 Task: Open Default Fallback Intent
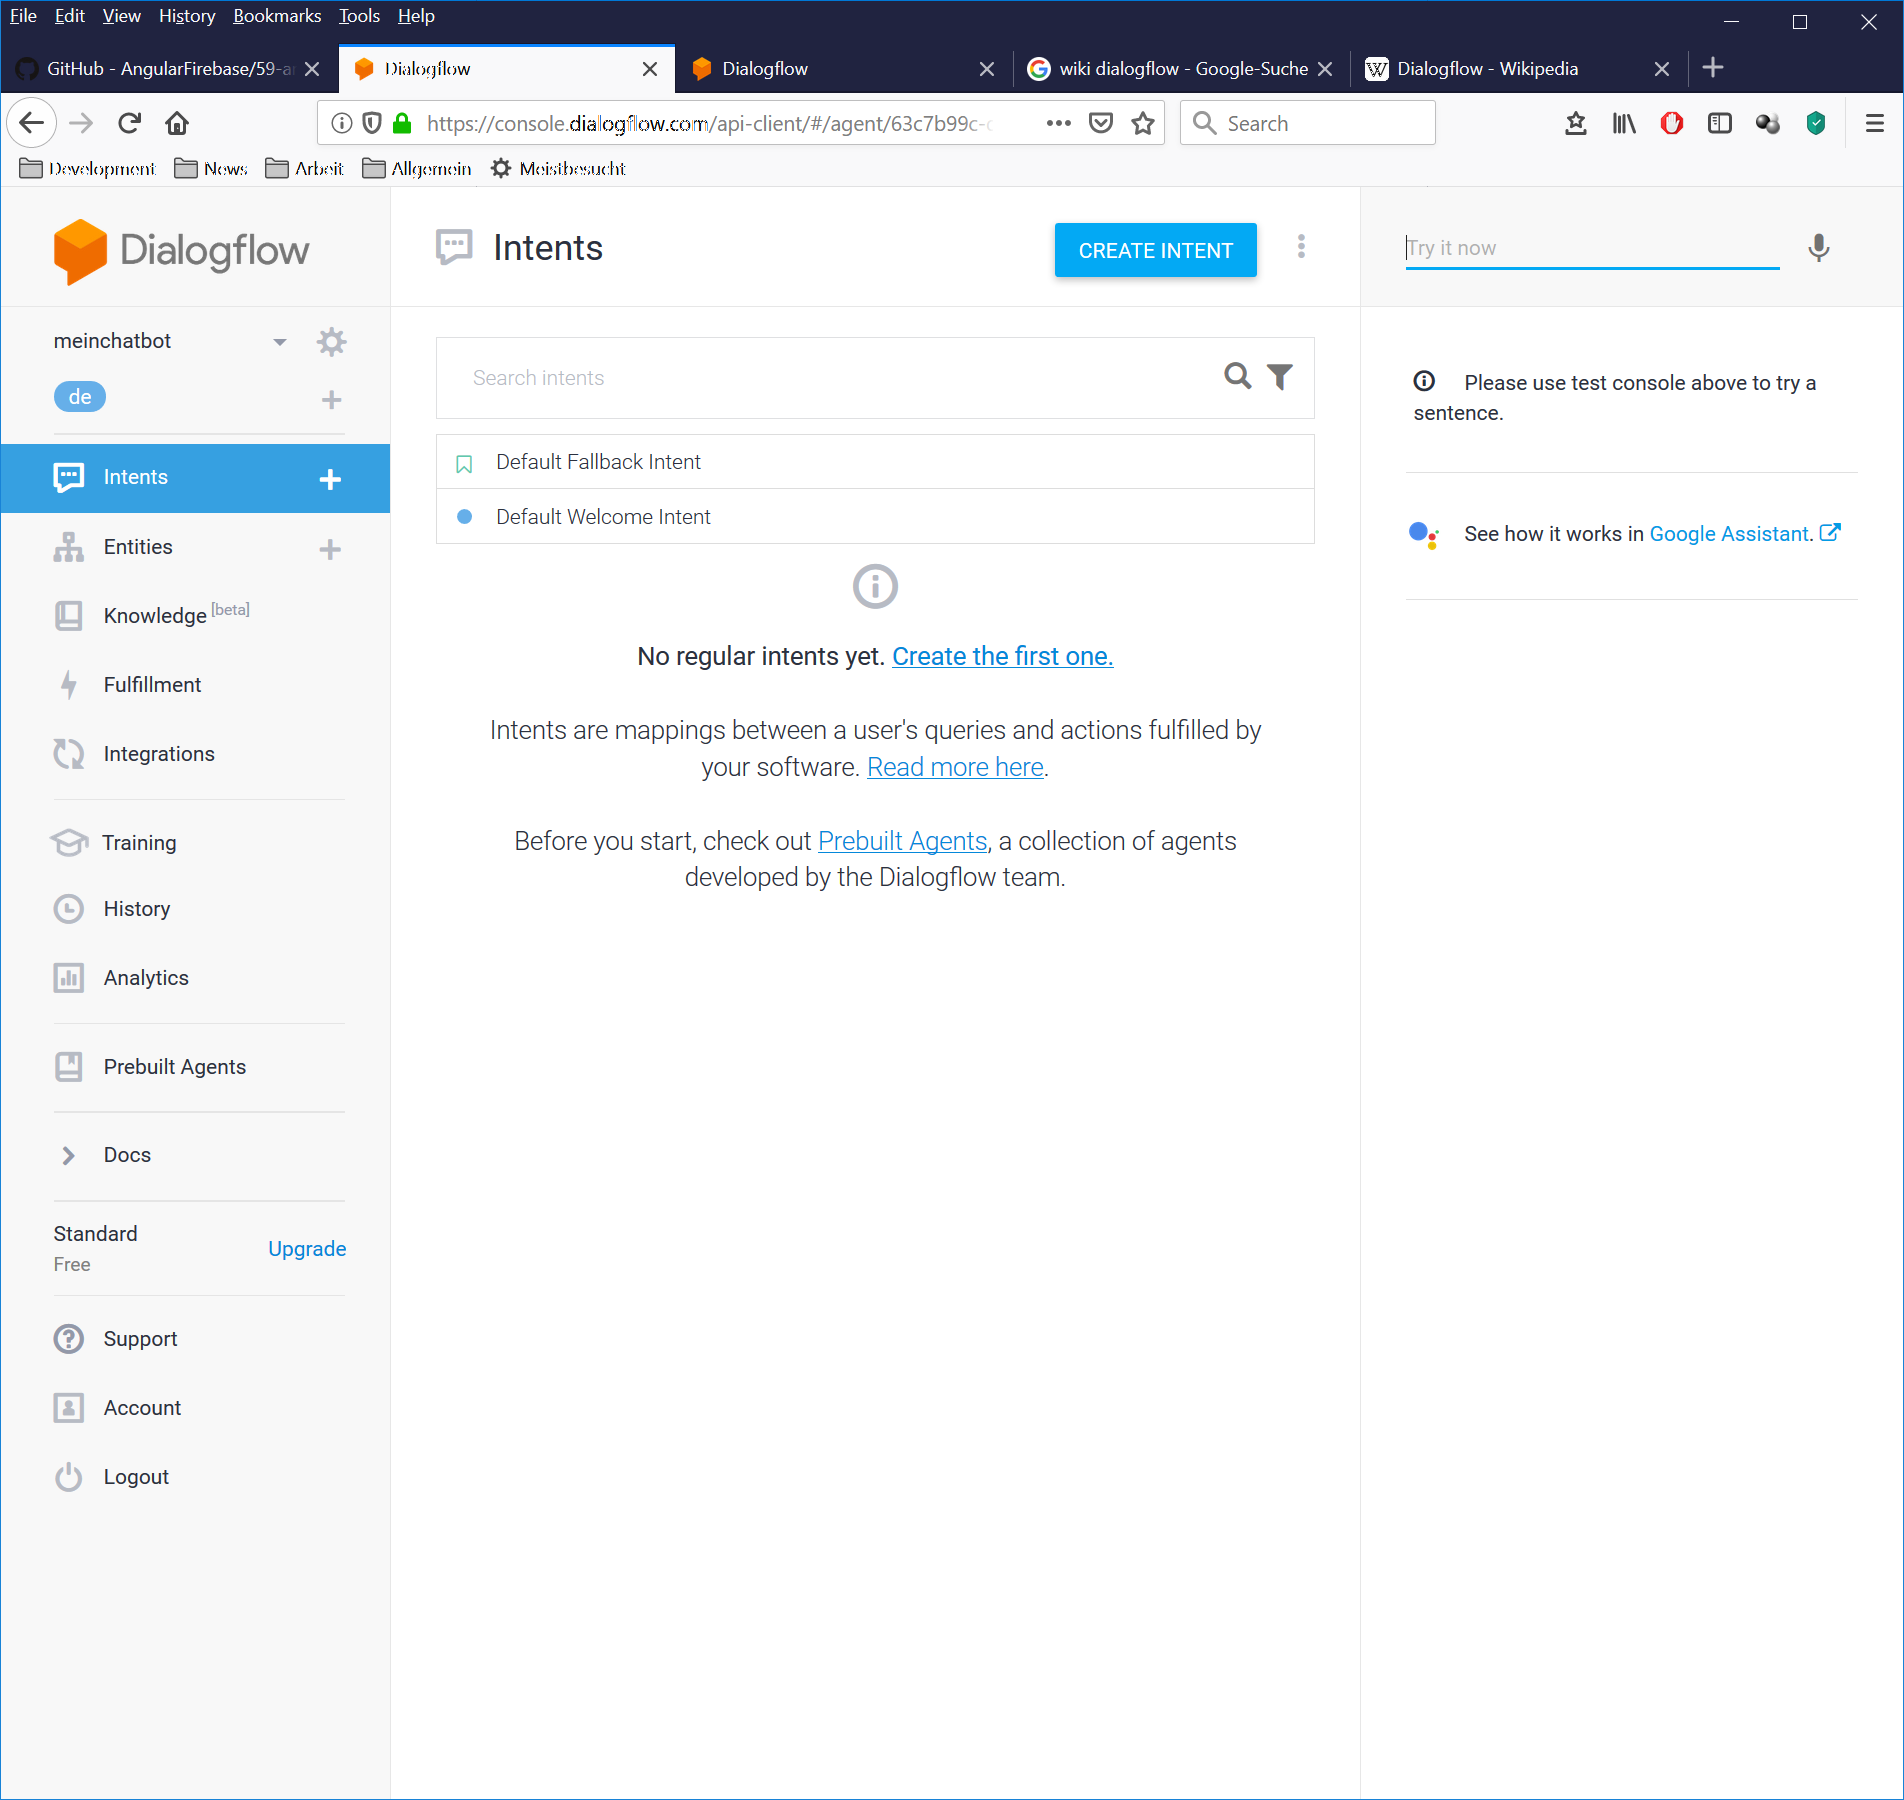875,462
